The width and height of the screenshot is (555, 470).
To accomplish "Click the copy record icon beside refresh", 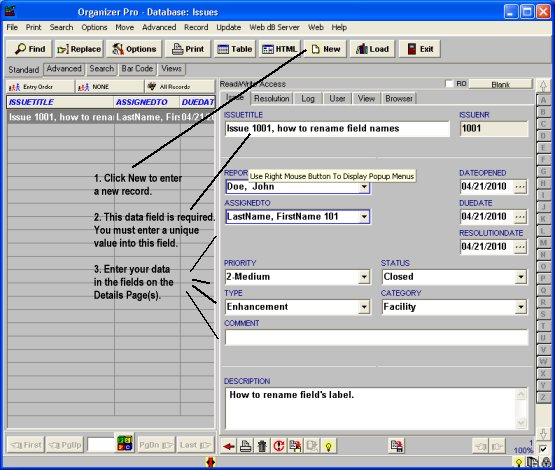I will tap(295, 446).
